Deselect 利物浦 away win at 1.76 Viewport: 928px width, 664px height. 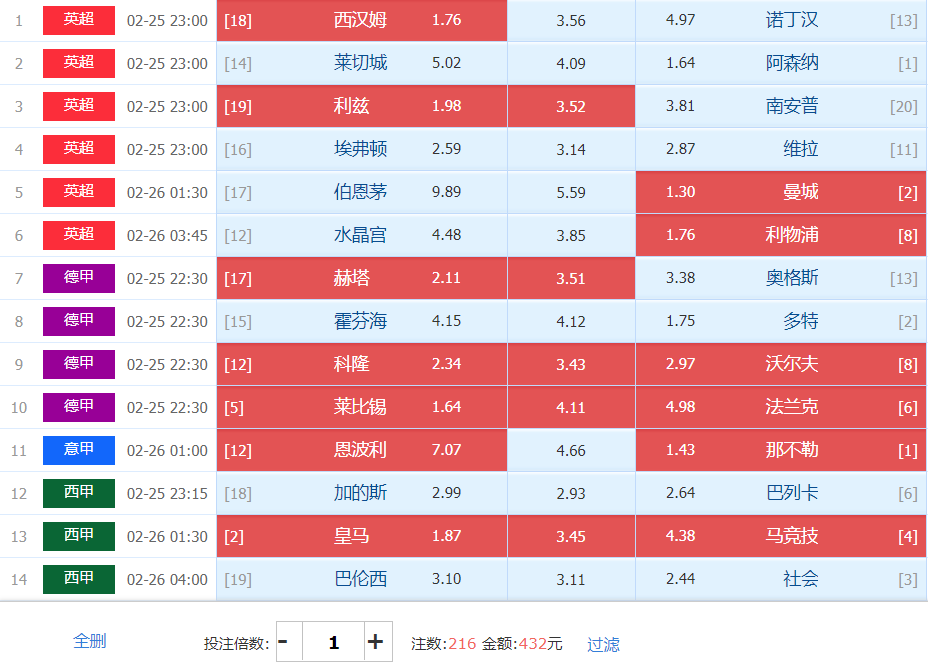[x=781, y=235]
